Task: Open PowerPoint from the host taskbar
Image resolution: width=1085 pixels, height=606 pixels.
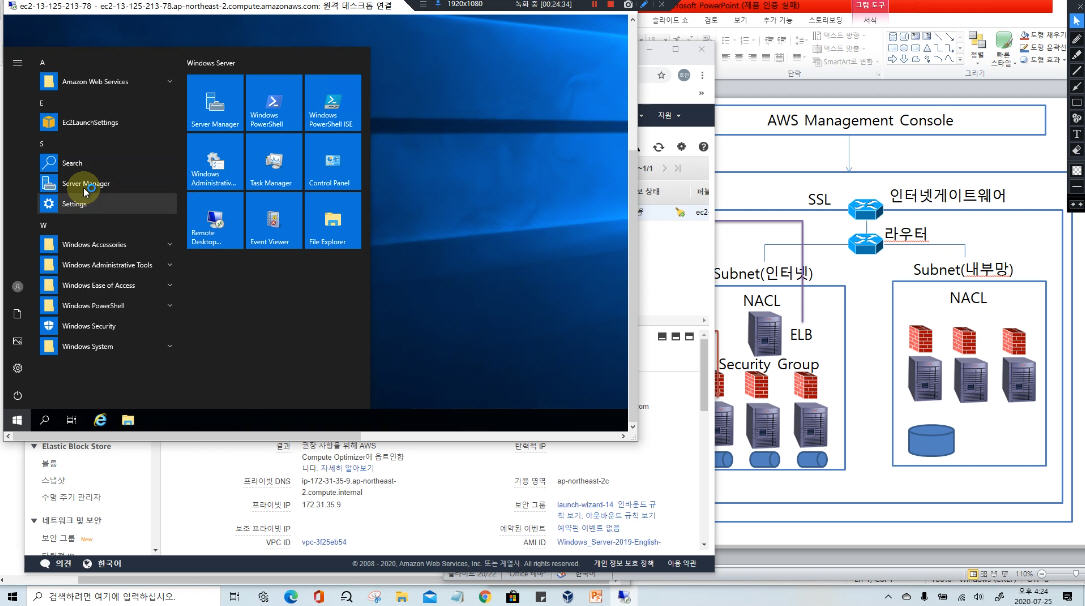Action: click(596, 596)
